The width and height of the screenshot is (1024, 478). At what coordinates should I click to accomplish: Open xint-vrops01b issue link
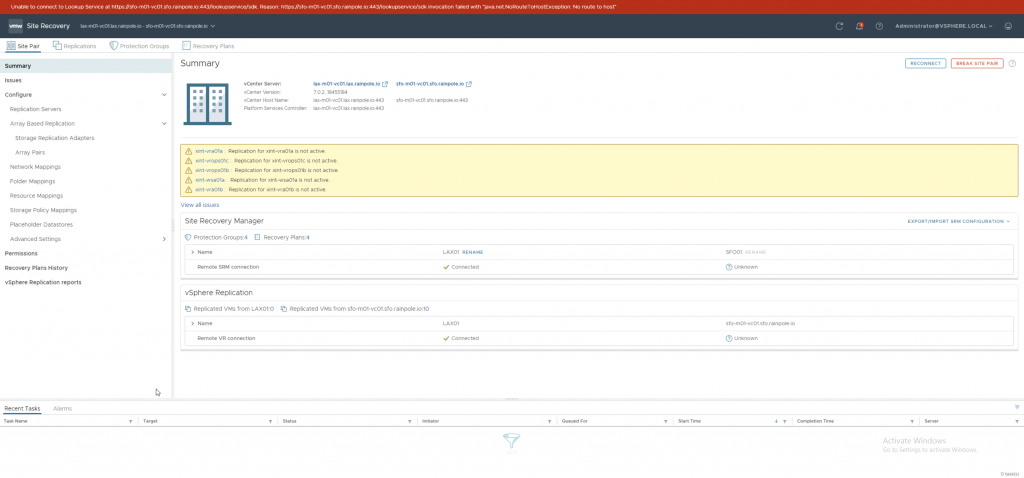(212, 170)
